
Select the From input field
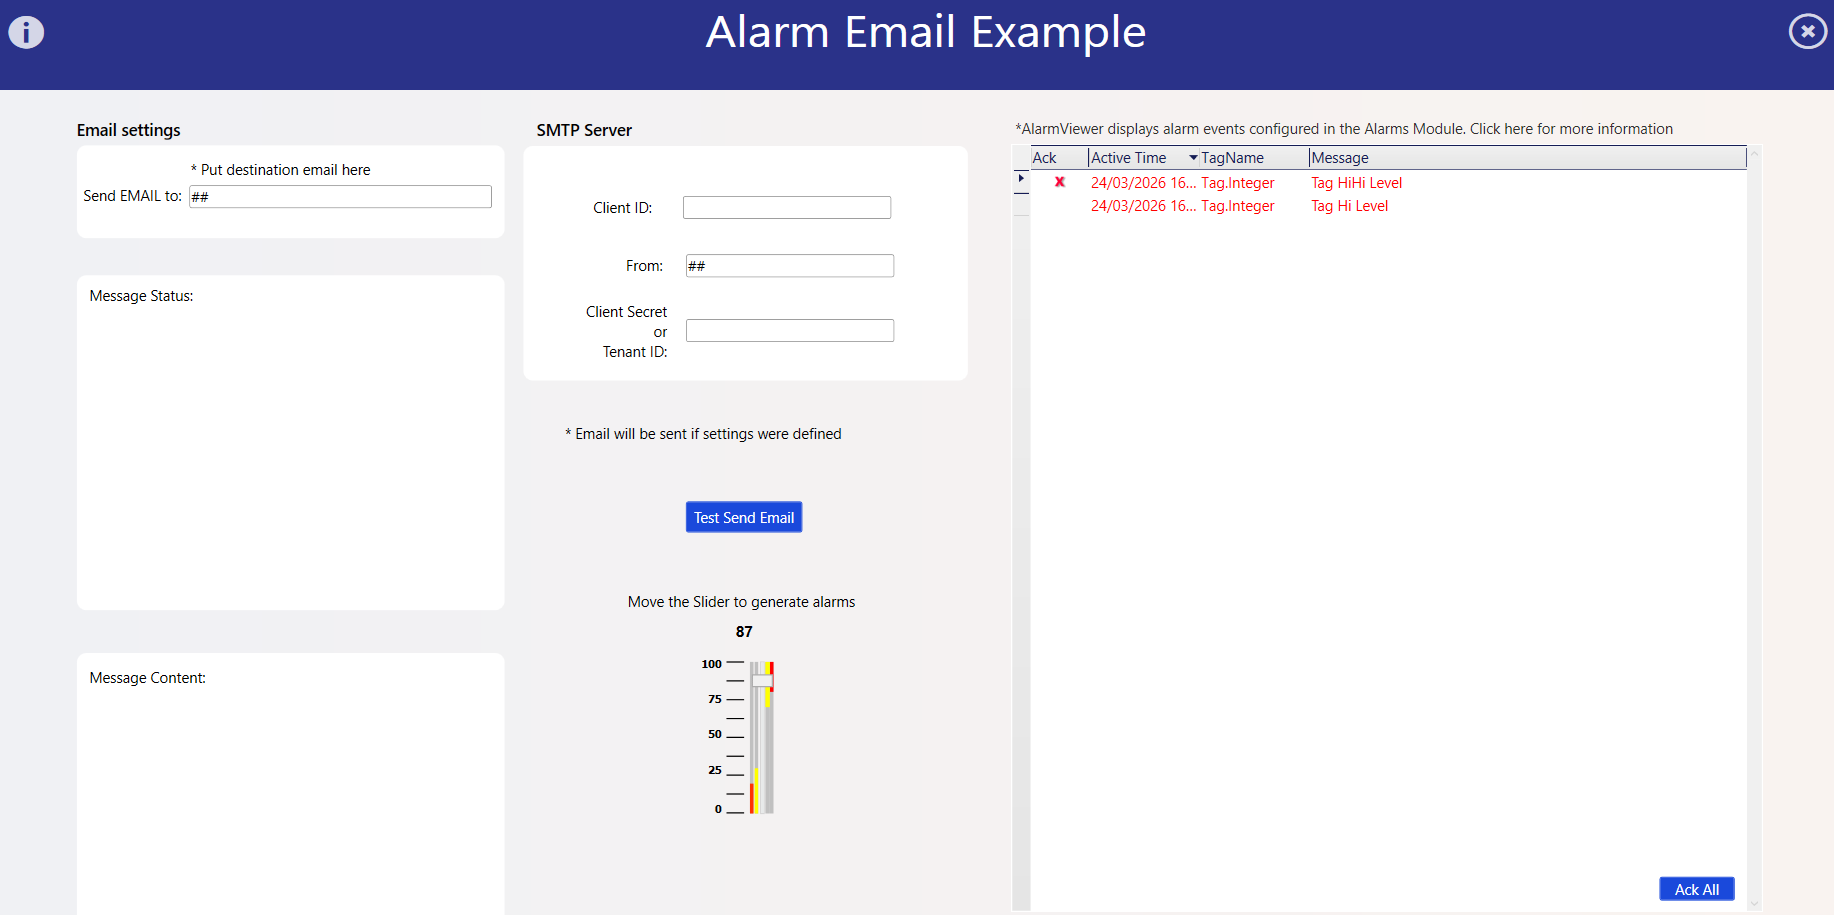click(789, 266)
